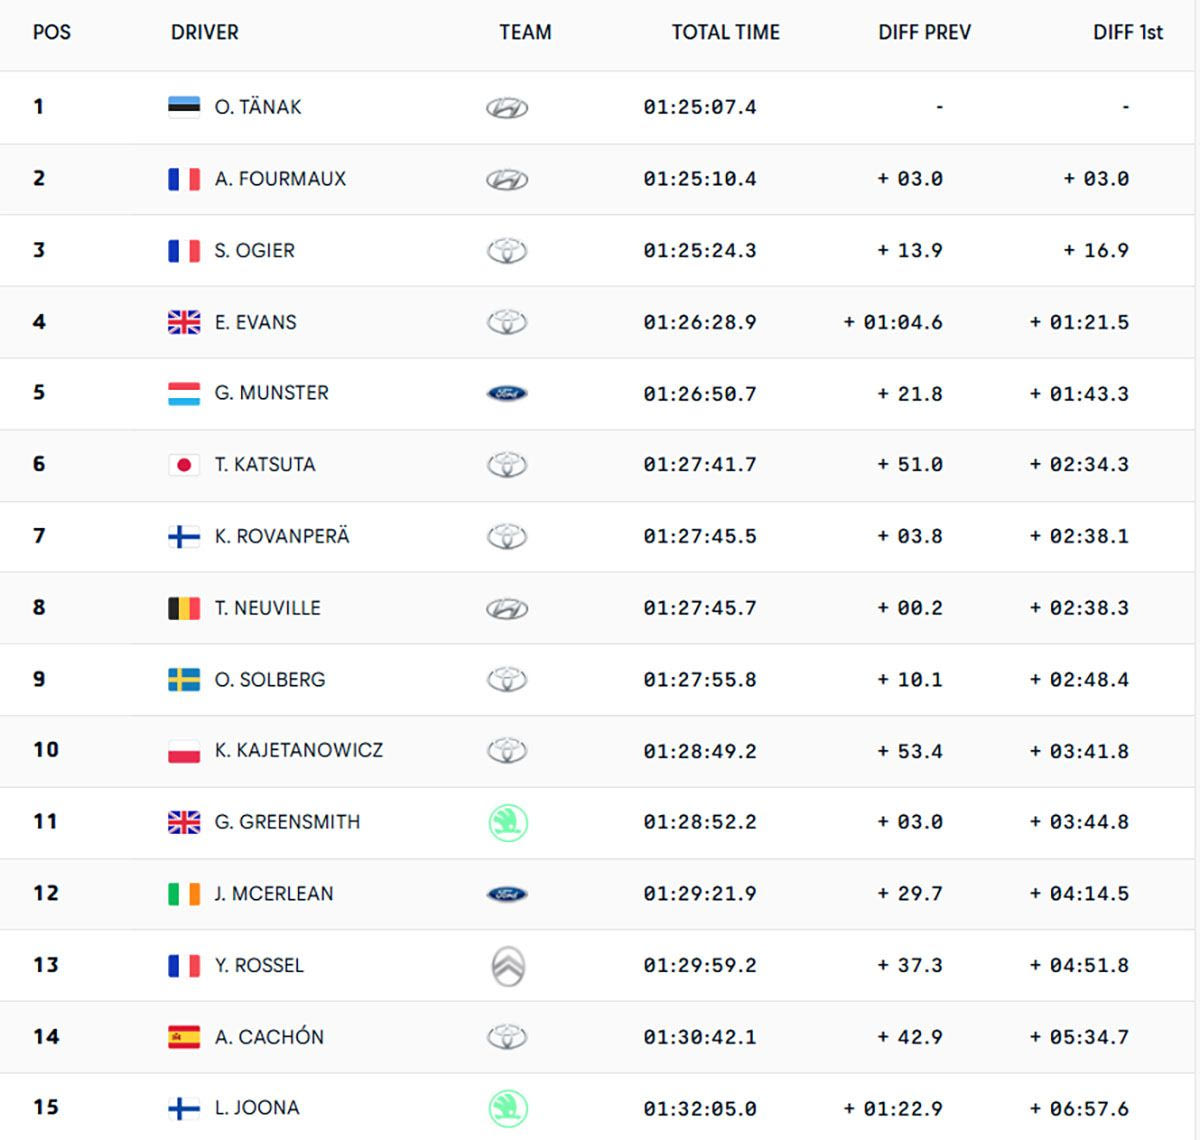Click the Toyota logo in Ogier's row
This screenshot has height=1140, width=1200.
(507, 251)
